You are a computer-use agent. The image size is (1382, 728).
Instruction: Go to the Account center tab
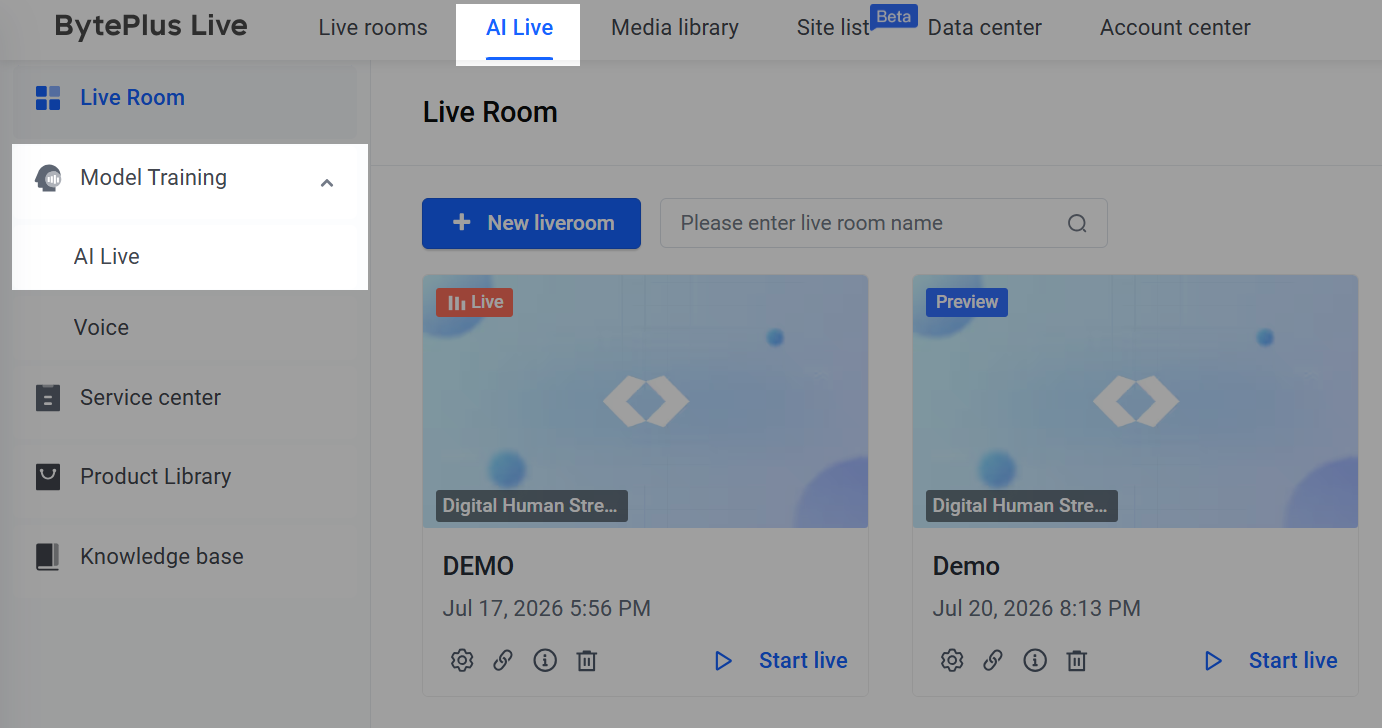[x=1175, y=28]
